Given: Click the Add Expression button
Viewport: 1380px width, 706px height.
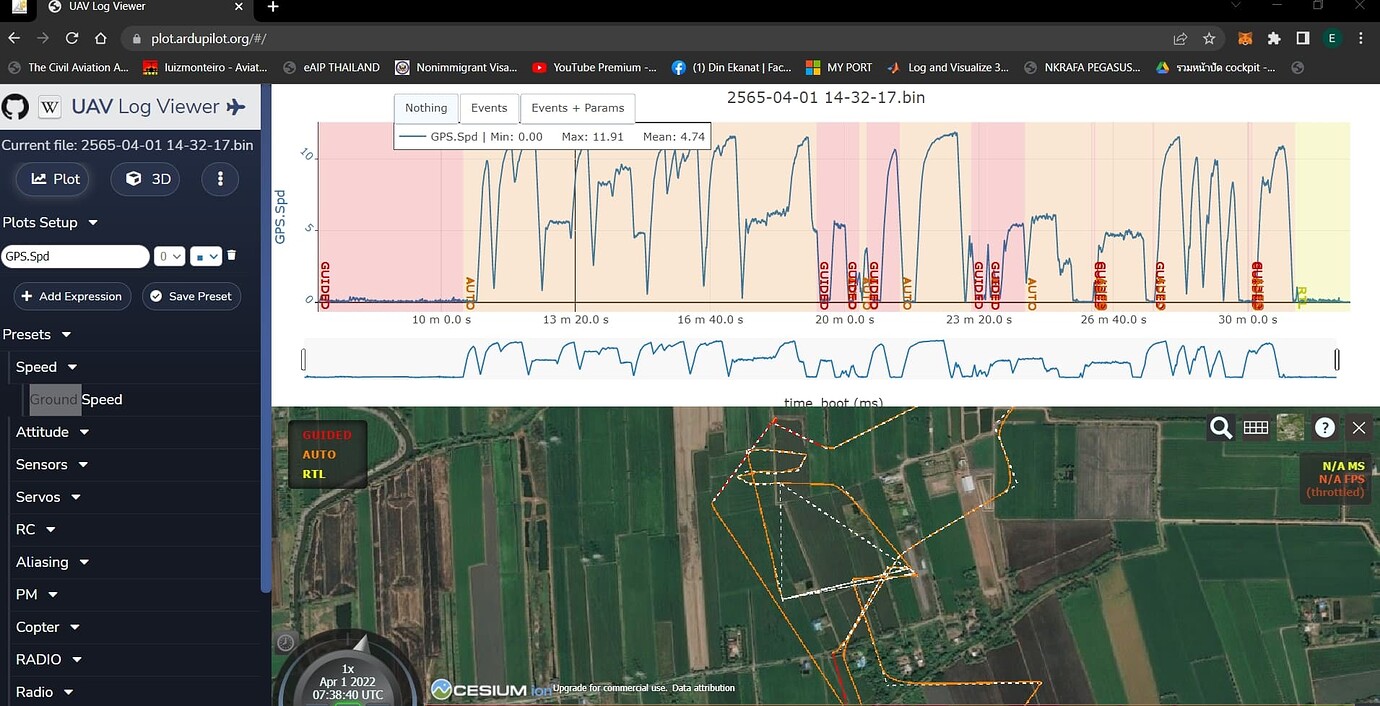Looking at the screenshot, I should coord(71,296).
